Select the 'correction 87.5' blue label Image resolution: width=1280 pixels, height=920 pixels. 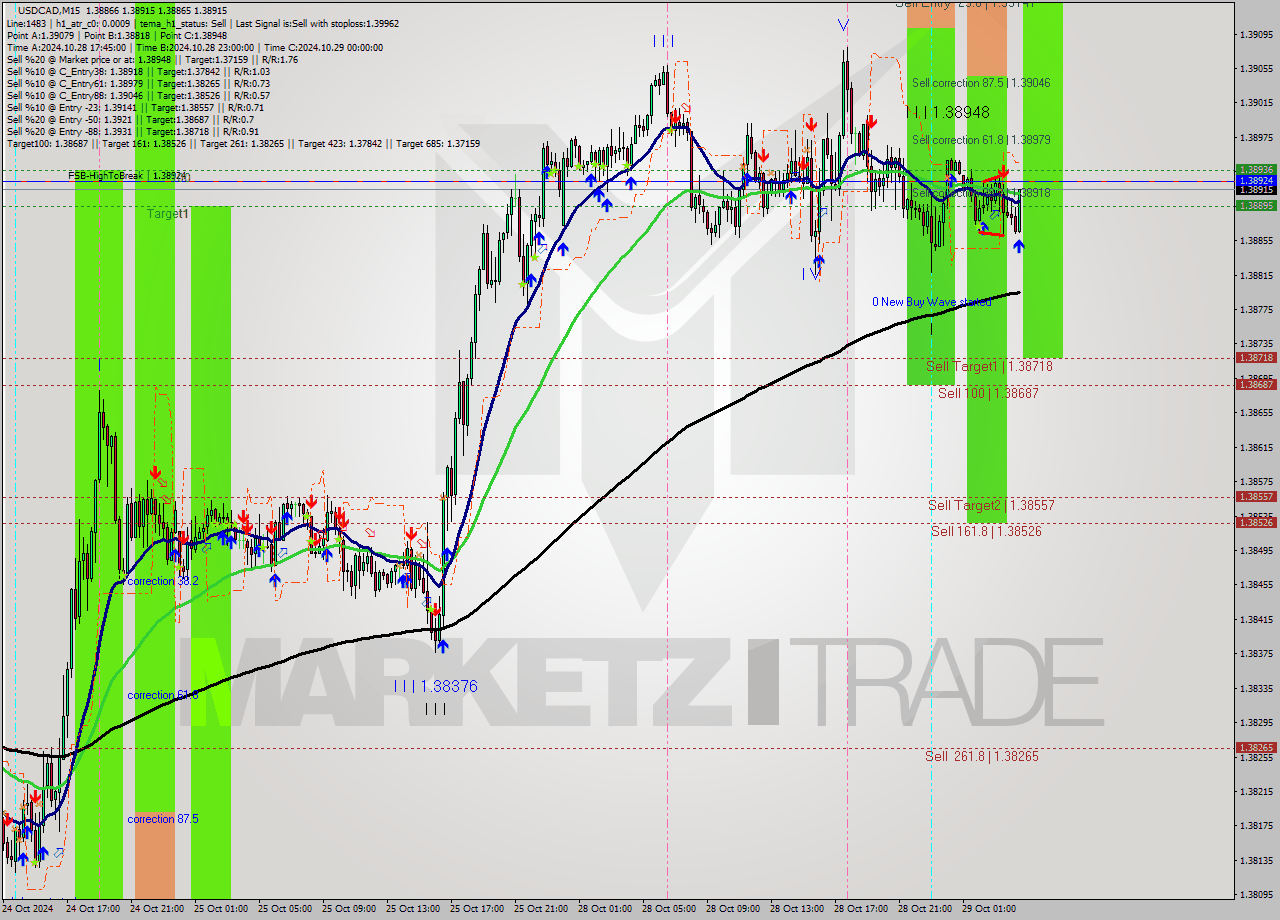point(163,819)
